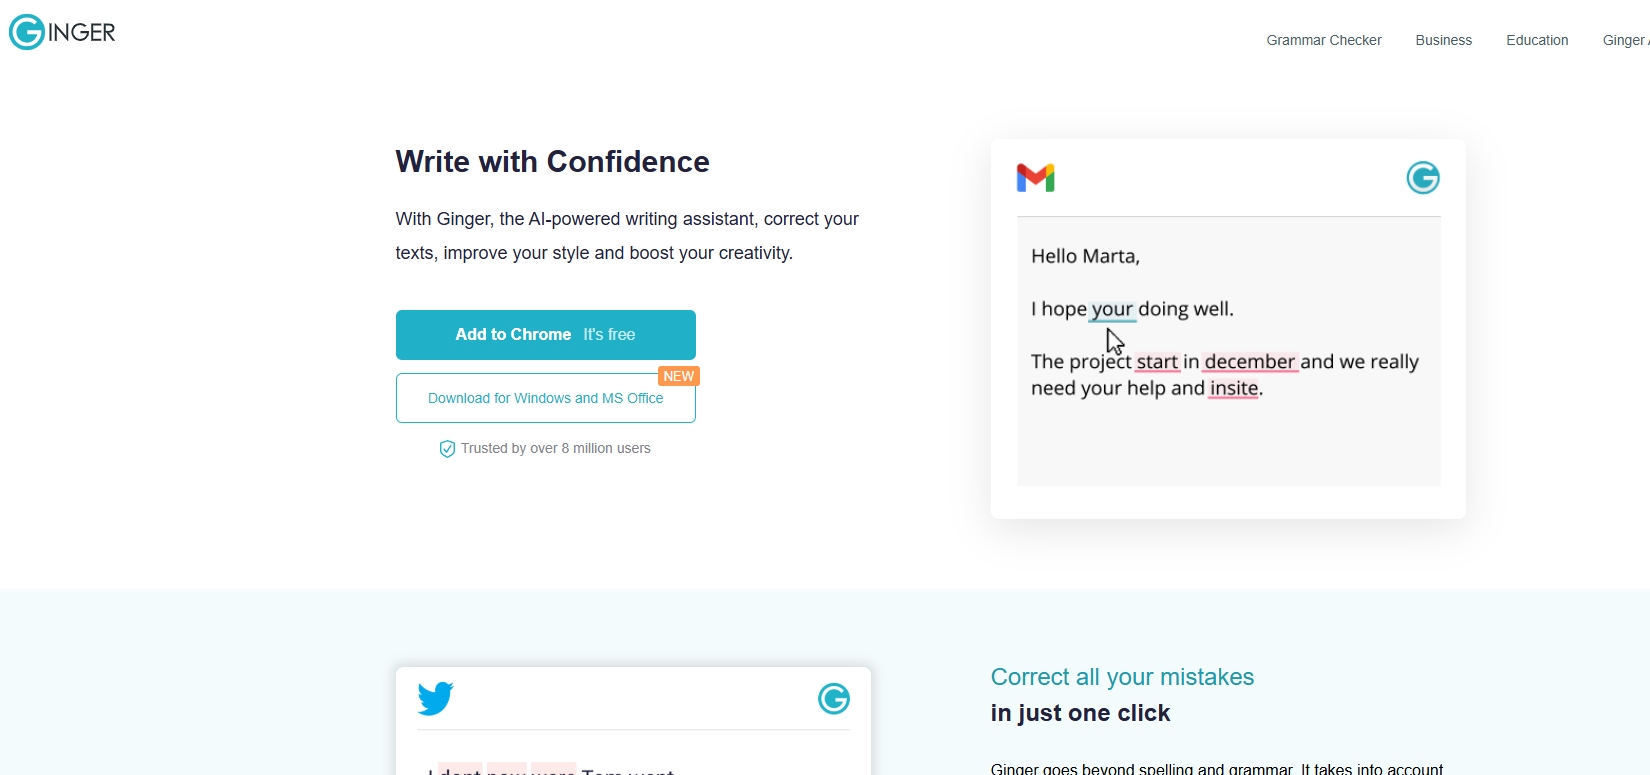The height and width of the screenshot is (775, 1650).
Task: Click Add to Chrome button
Action: coord(546,335)
